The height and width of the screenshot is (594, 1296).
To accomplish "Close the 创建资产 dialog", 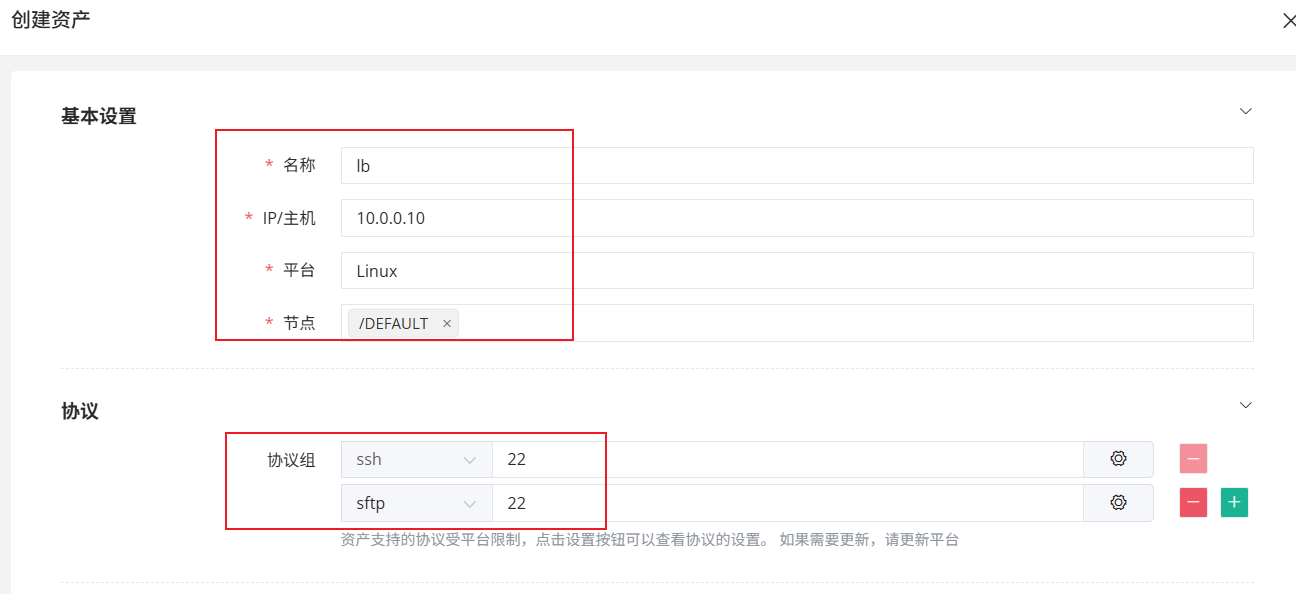I will (x=1289, y=21).
